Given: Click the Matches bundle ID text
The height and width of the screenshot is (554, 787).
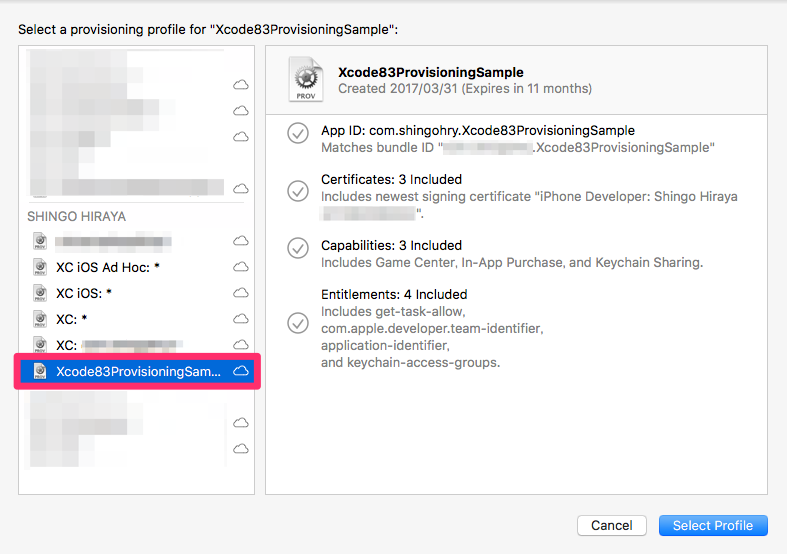Looking at the screenshot, I should click(x=518, y=148).
